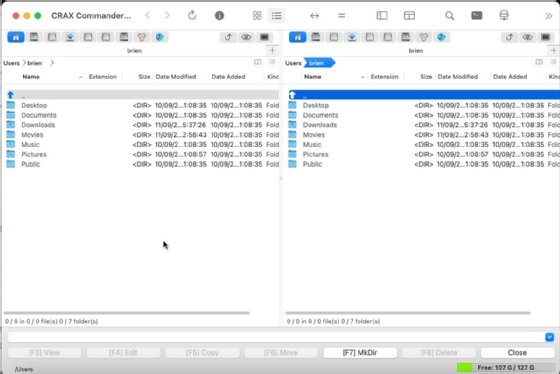The image size is (560, 374).
Task: Open the Downloads shortcut in left panel
Action: [70, 37]
